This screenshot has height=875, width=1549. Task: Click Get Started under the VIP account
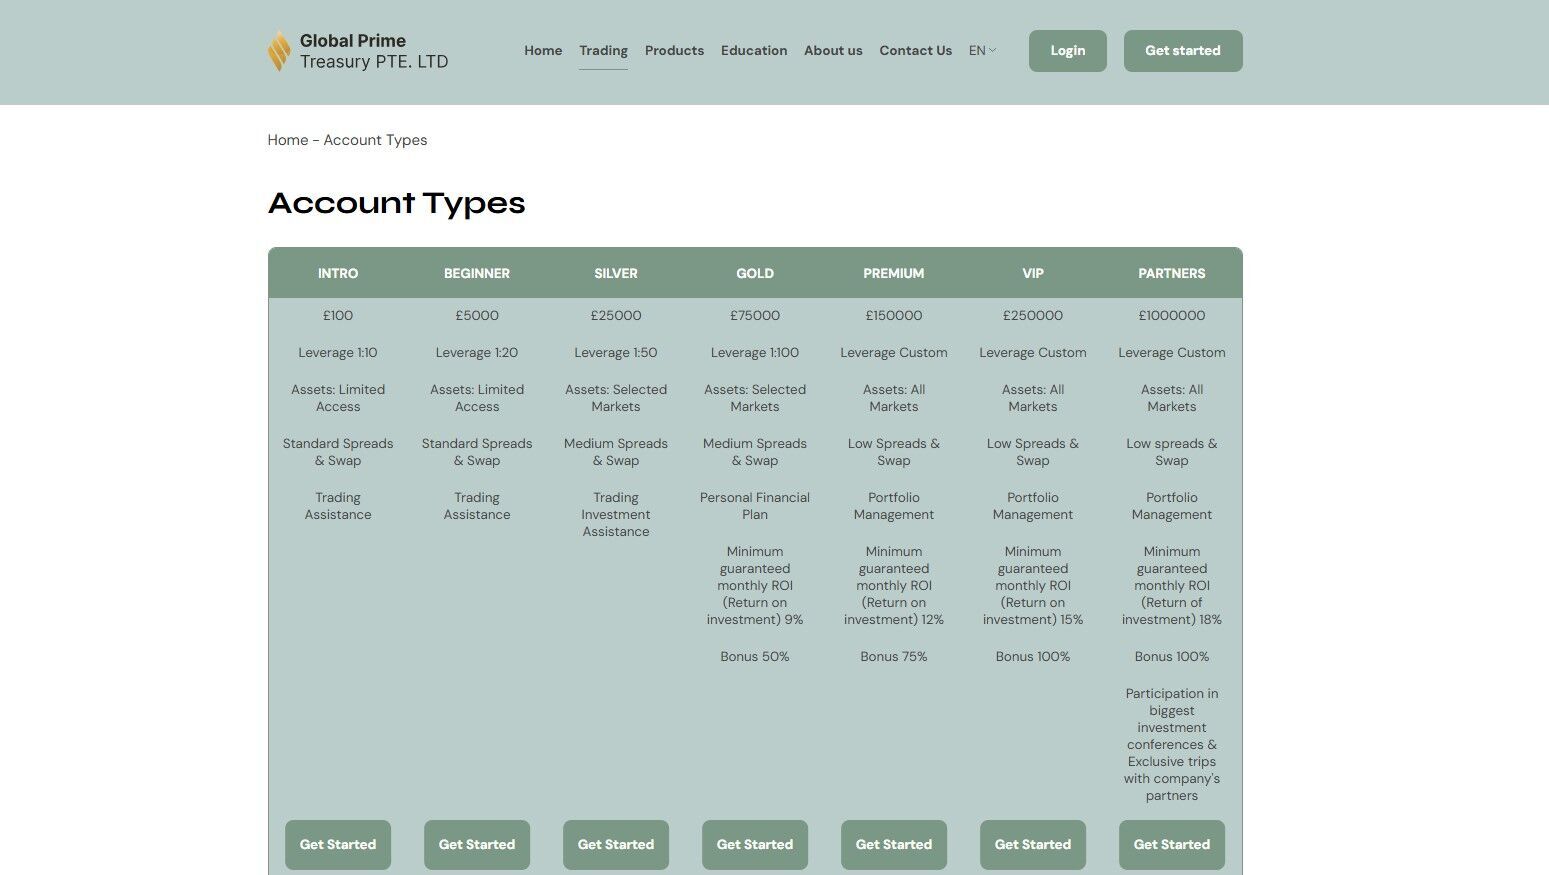tap(1033, 845)
